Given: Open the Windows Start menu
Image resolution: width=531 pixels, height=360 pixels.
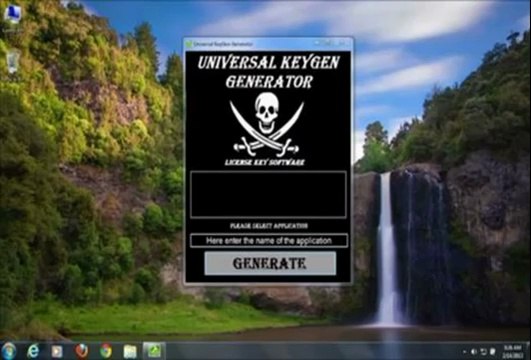Looking at the screenshot, I should pos(8,351).
